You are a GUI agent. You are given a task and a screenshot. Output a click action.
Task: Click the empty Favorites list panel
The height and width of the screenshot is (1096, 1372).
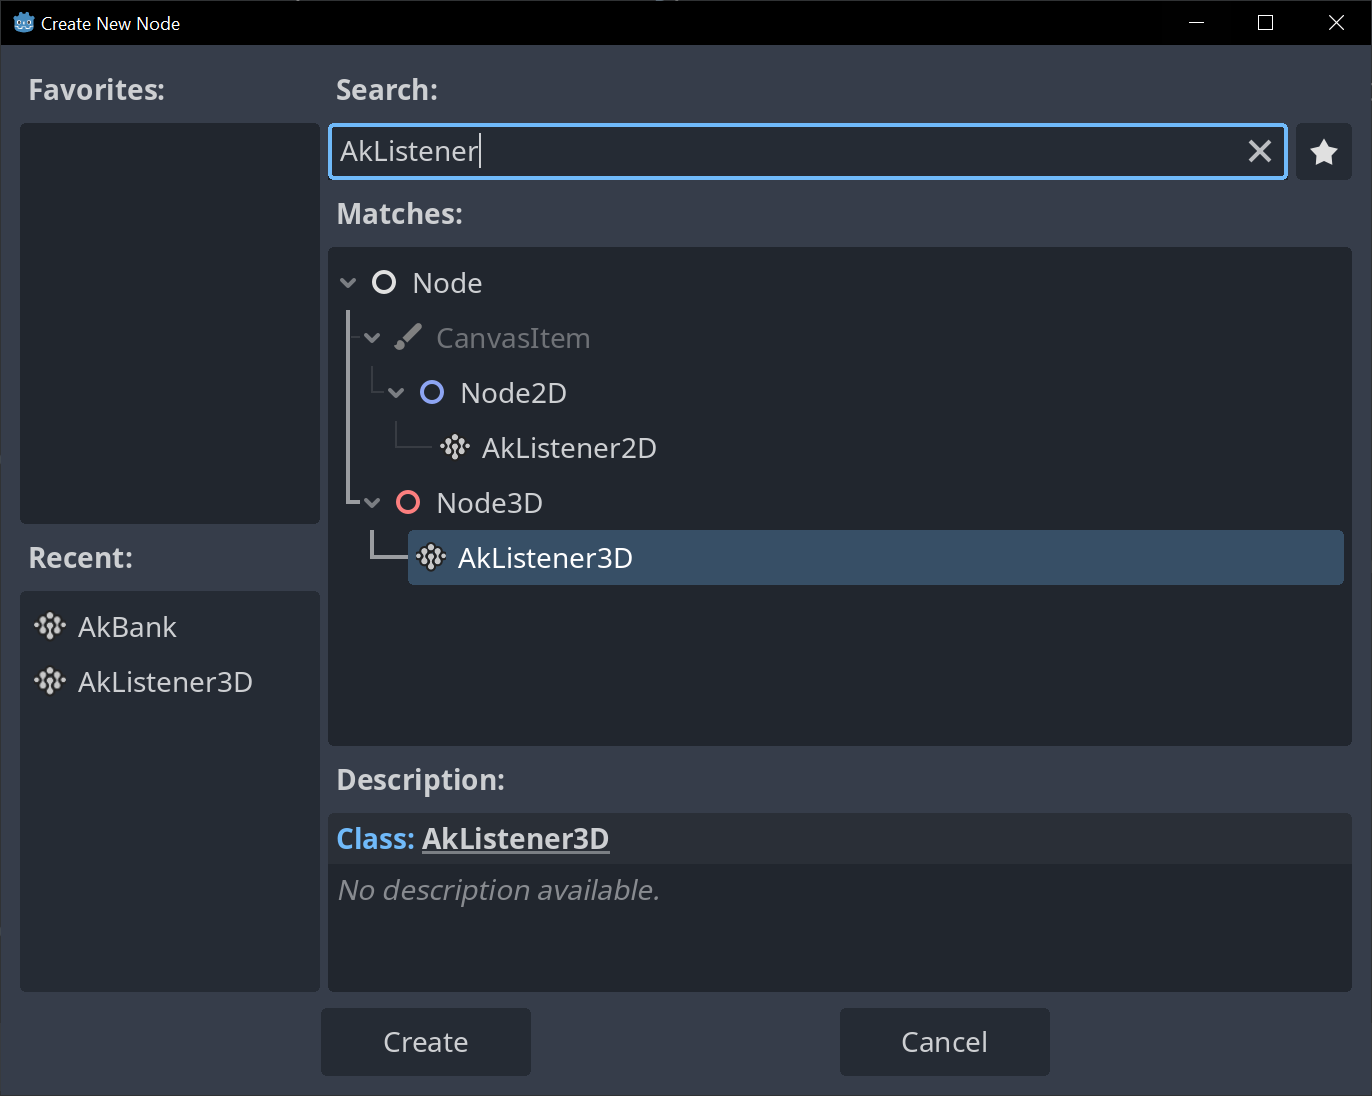point(170,323)
